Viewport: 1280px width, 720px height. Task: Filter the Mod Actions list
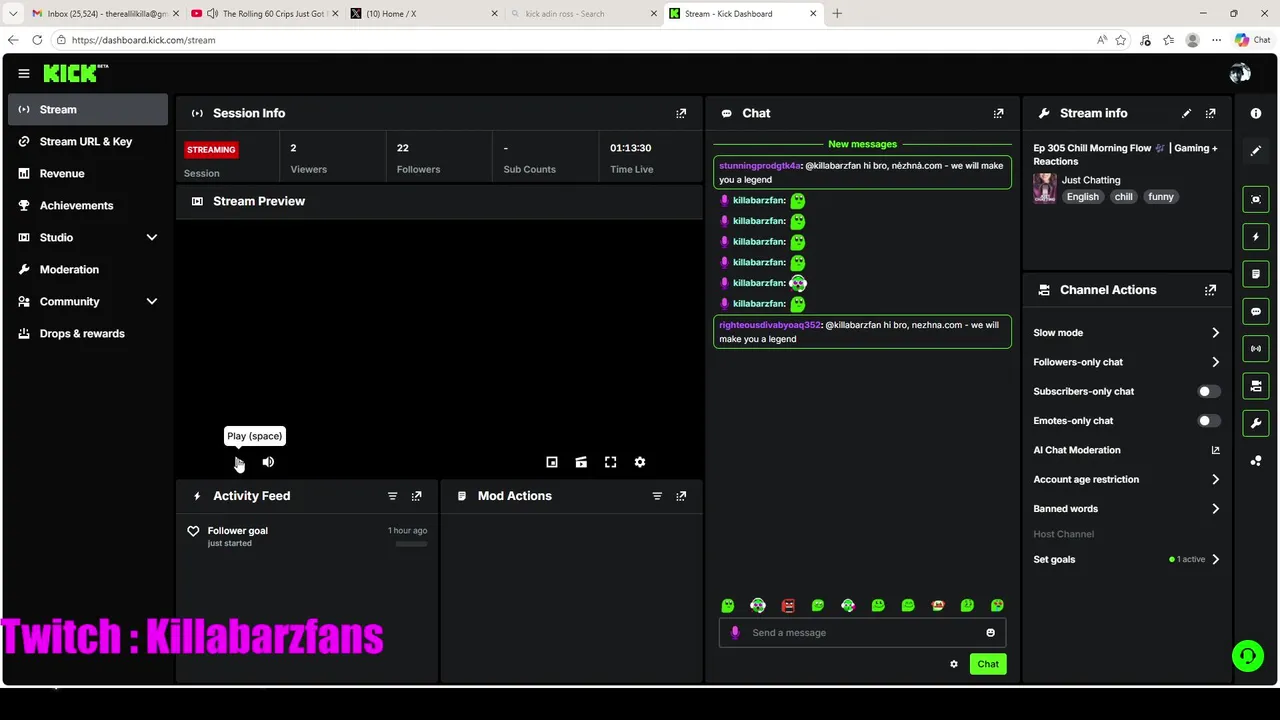click(x=657, y=496)
